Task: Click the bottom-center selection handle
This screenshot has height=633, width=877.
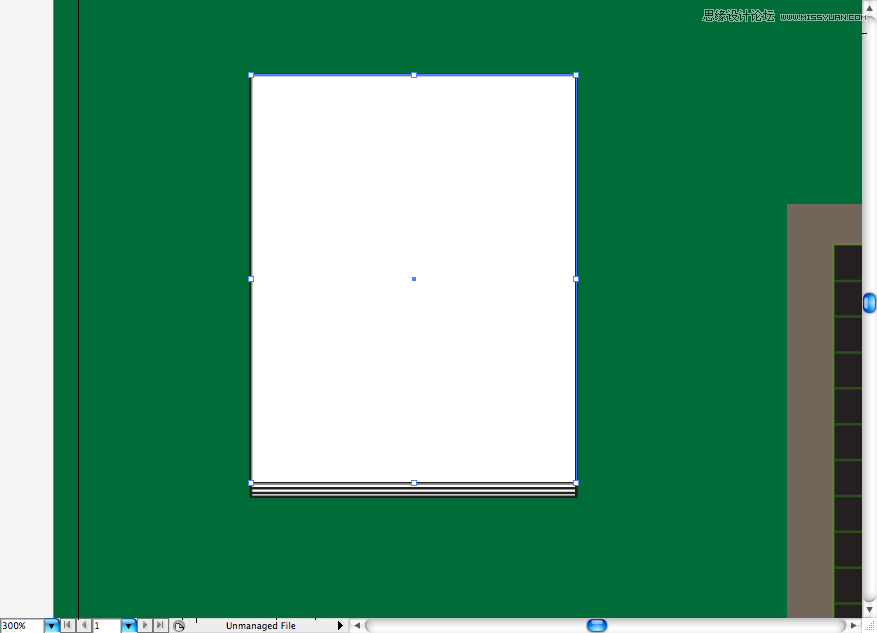Action: (414, 483)
